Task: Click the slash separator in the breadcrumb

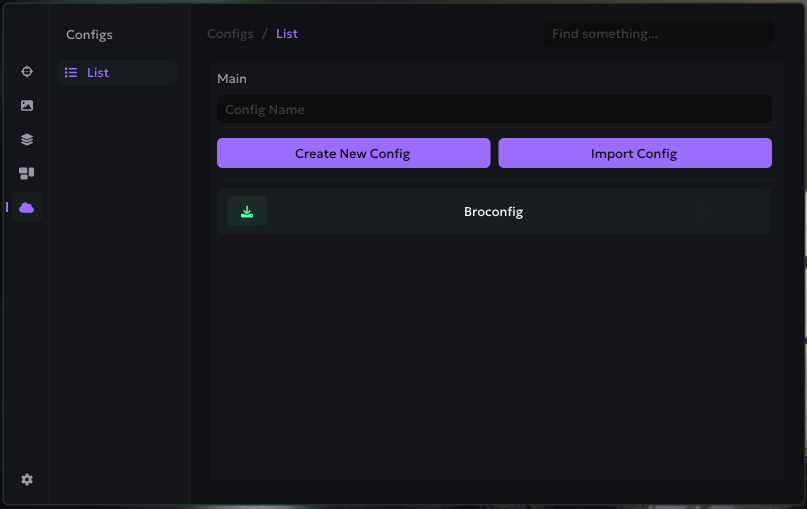Action: [265, 34]
